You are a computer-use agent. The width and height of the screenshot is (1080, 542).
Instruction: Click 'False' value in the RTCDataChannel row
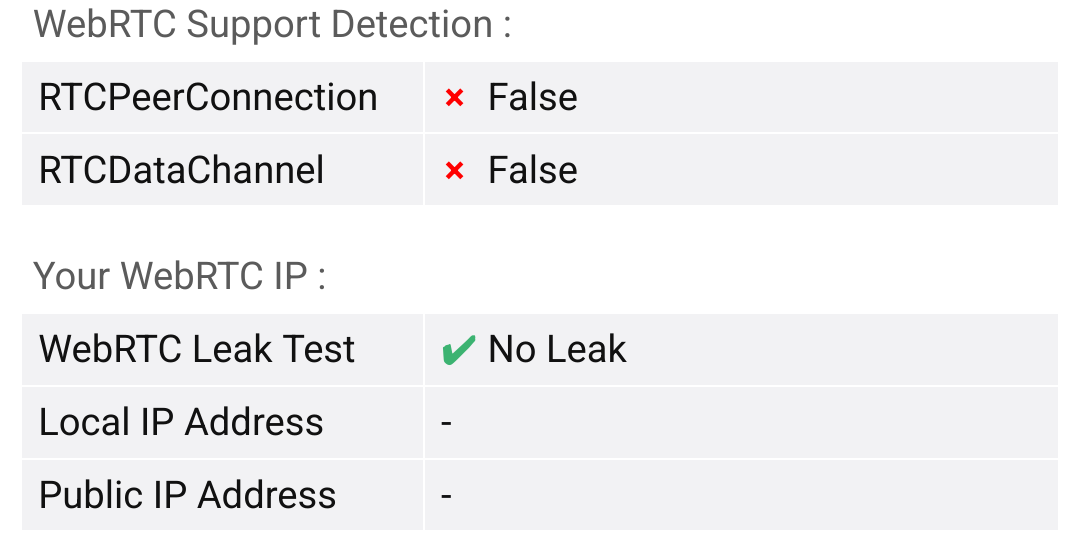point(532,171)
